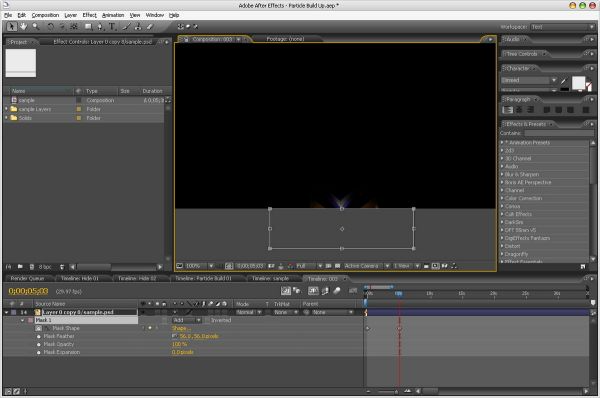
Task: Select the Type tool
Action: (112, 26)
